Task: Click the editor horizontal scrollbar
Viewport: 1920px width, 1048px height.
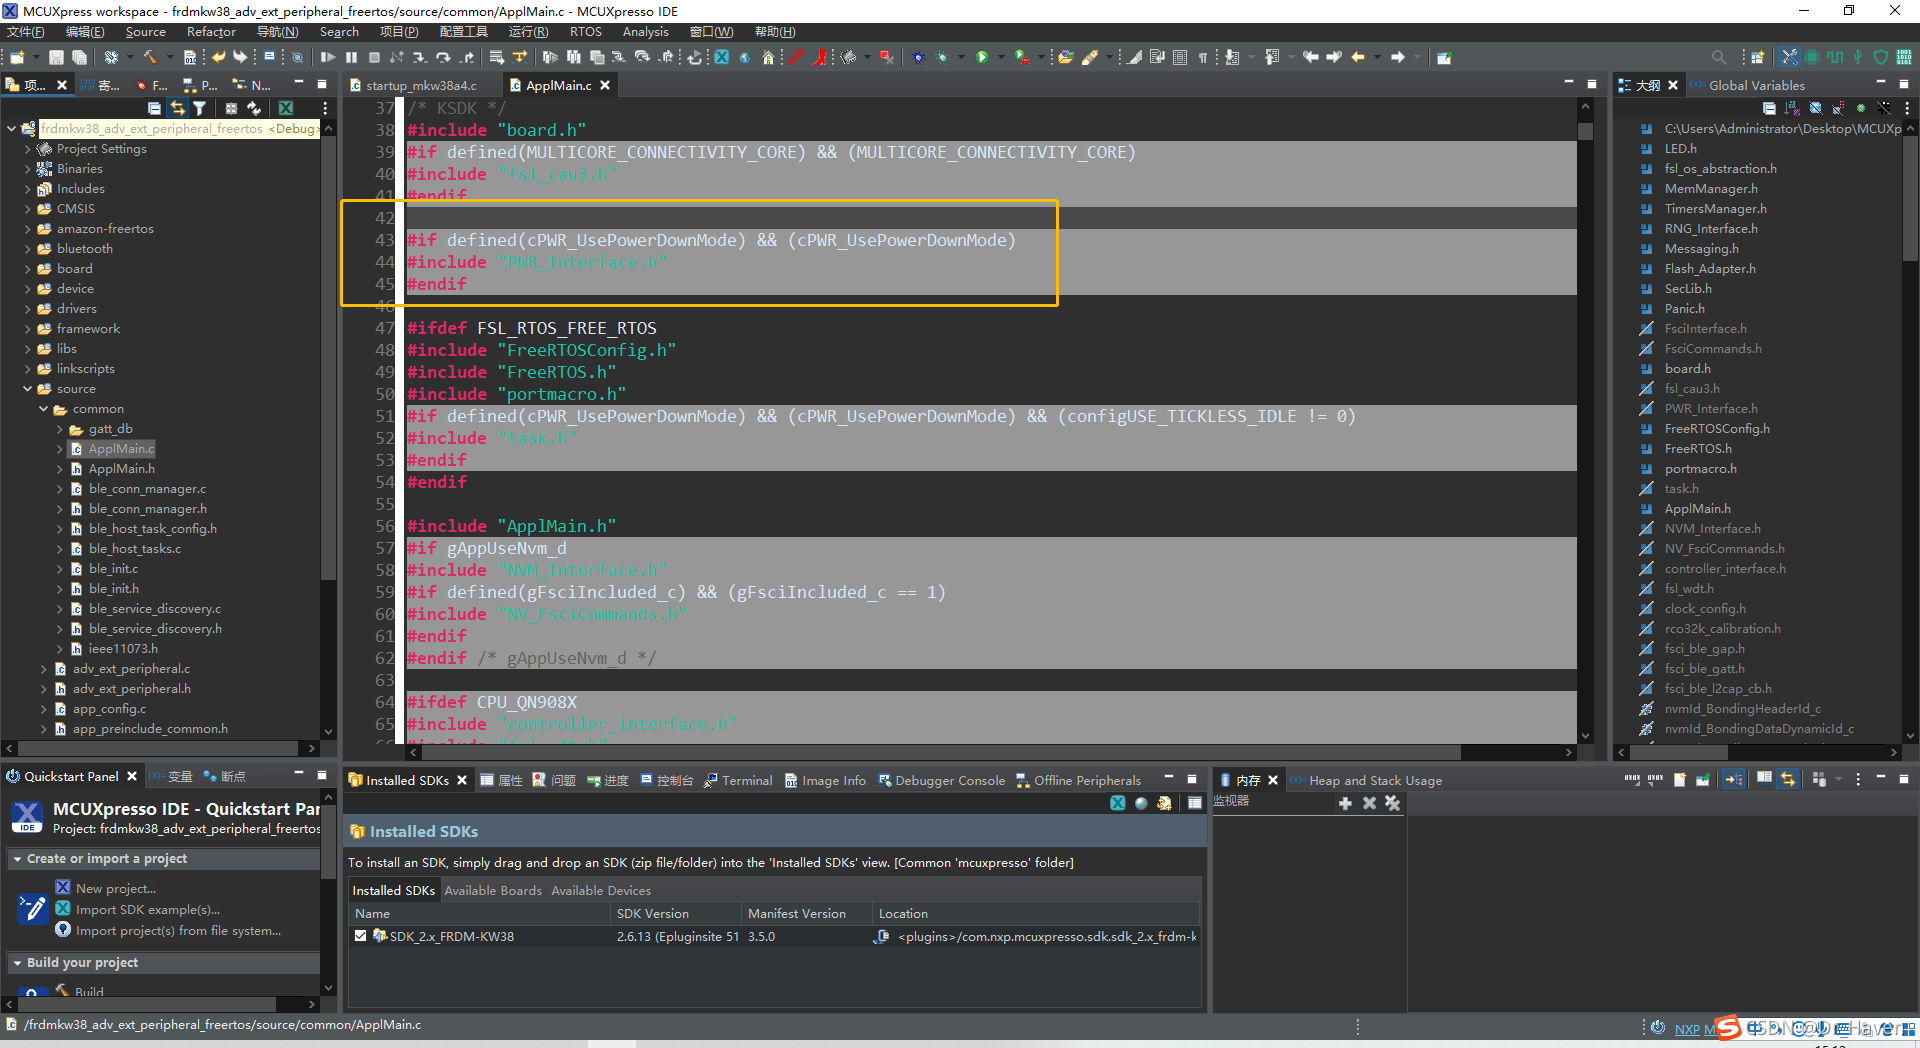Action: coord(940,752)
